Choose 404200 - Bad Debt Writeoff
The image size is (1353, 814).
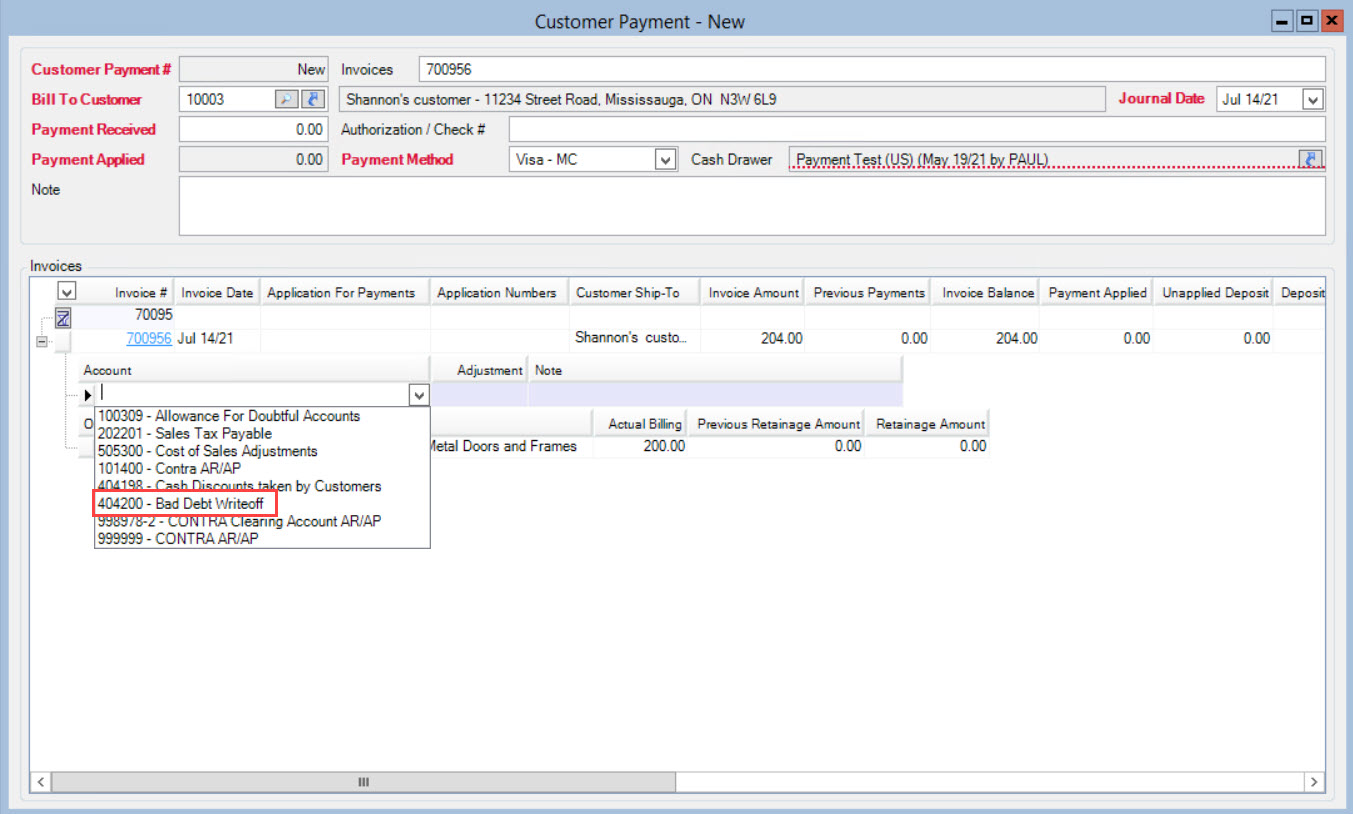(x=180, y=504)
